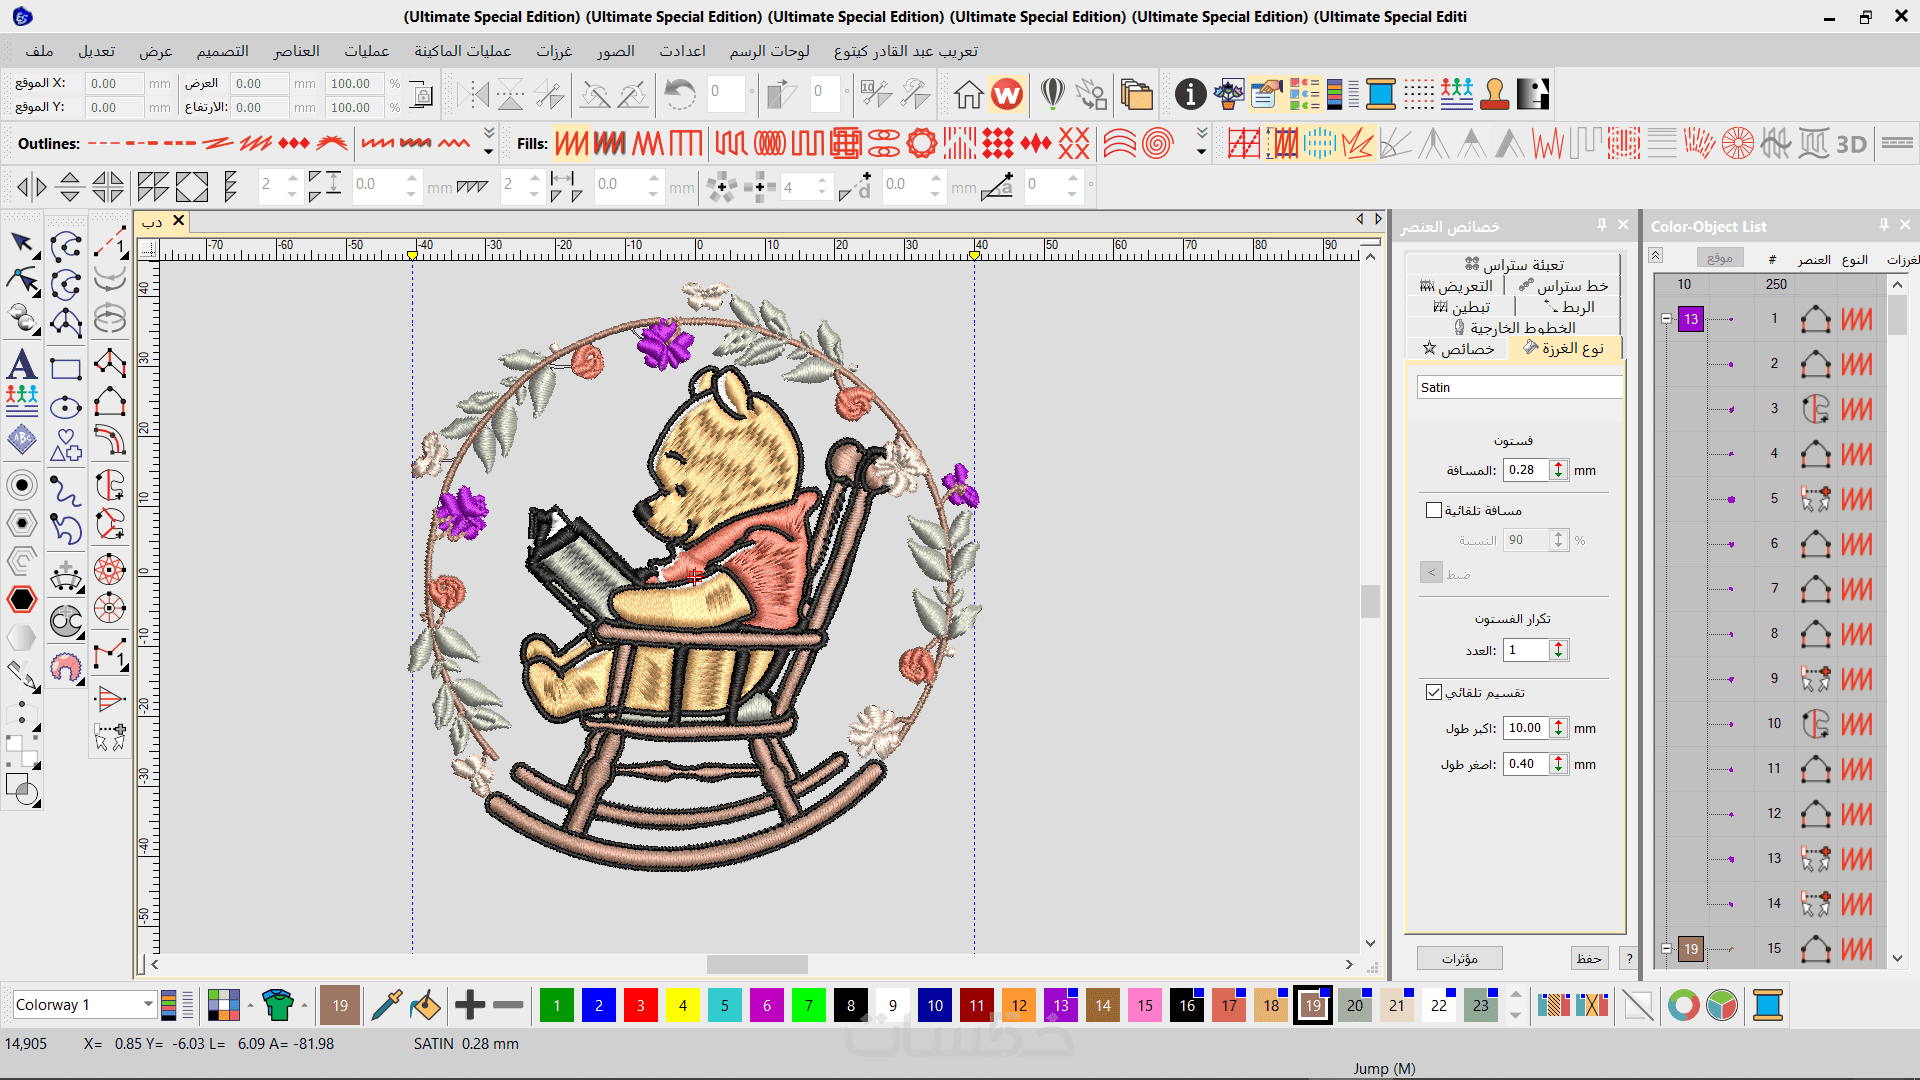Click the T-shirt garment icon
1920x1080 pixels.
tap(277, 1005)
